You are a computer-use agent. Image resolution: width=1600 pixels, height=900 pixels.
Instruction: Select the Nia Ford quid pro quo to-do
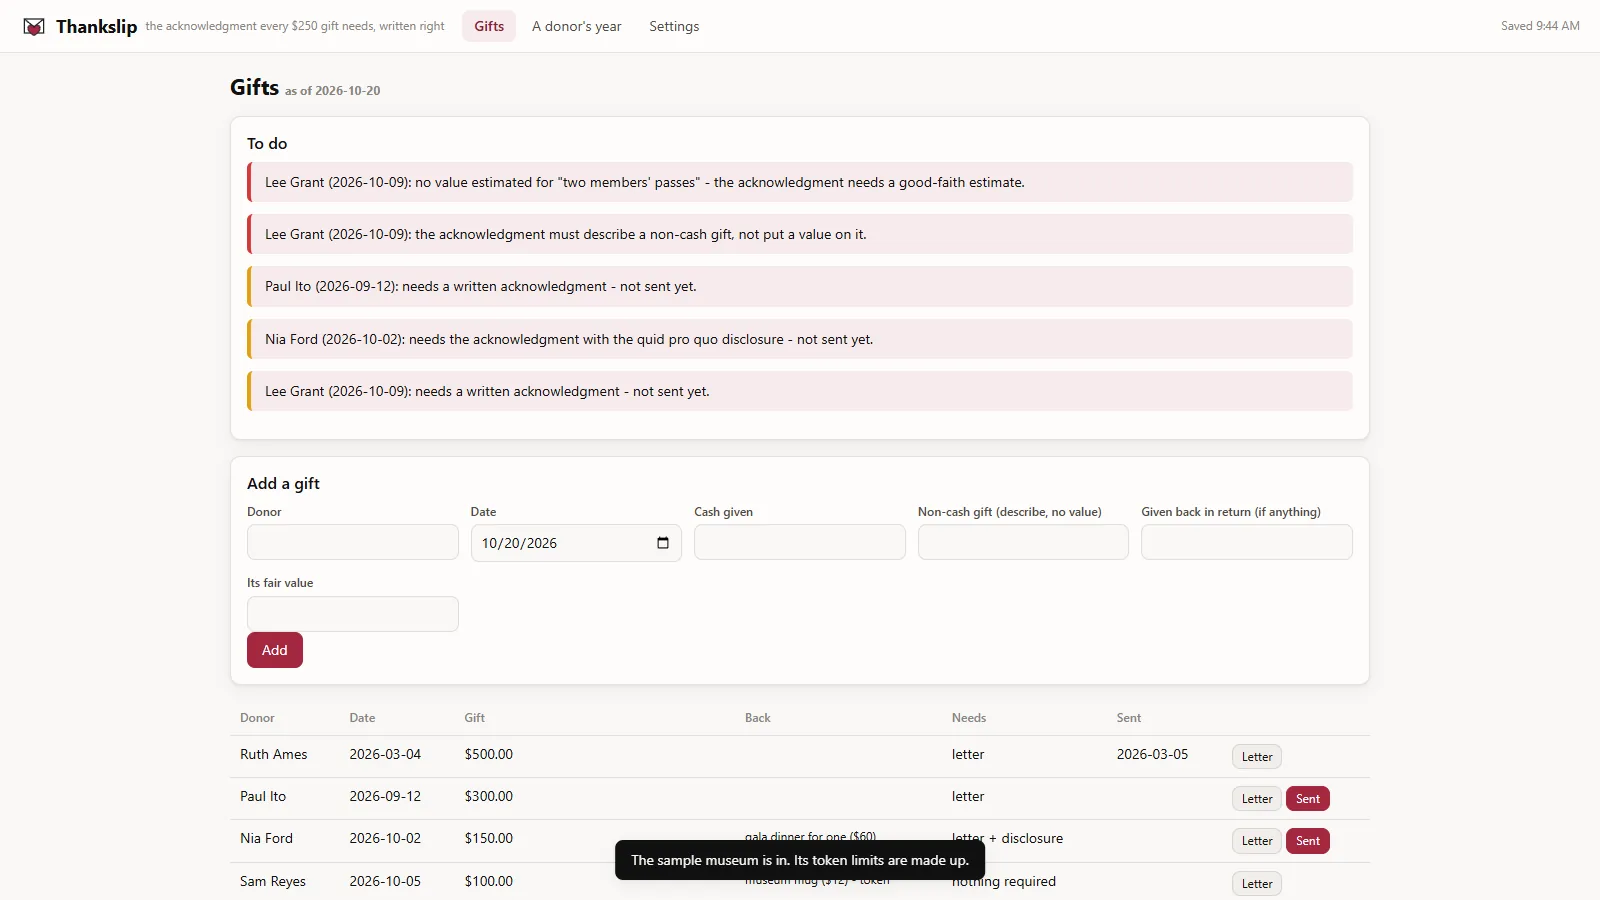800,339
